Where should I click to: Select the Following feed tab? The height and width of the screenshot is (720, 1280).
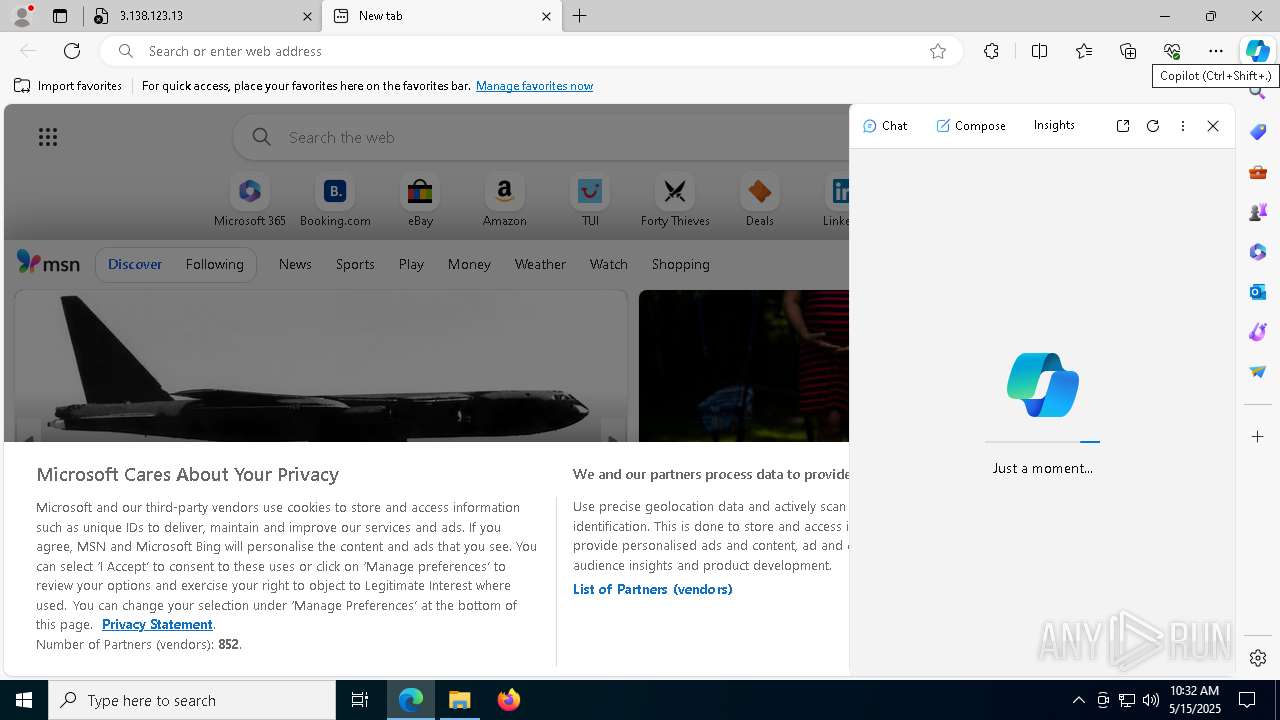pyautogui.click(x=214, y=264)
